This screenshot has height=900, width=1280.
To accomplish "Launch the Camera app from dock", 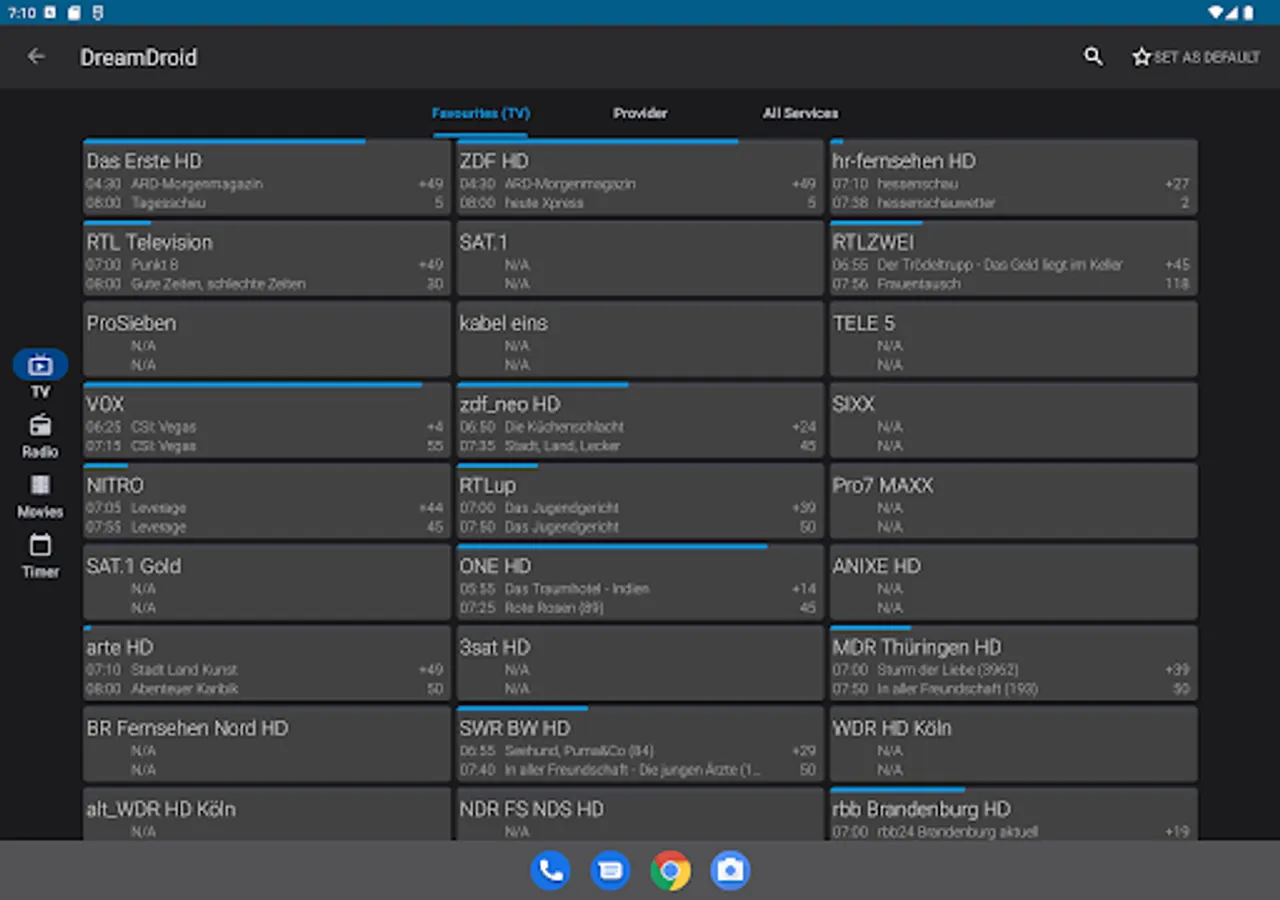I will [x=730, y=870].
